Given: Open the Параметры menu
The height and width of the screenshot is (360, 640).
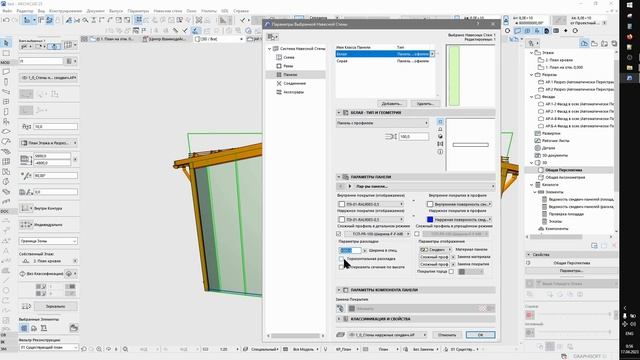Looking at the screenshot, I should (x=138, y=11).
